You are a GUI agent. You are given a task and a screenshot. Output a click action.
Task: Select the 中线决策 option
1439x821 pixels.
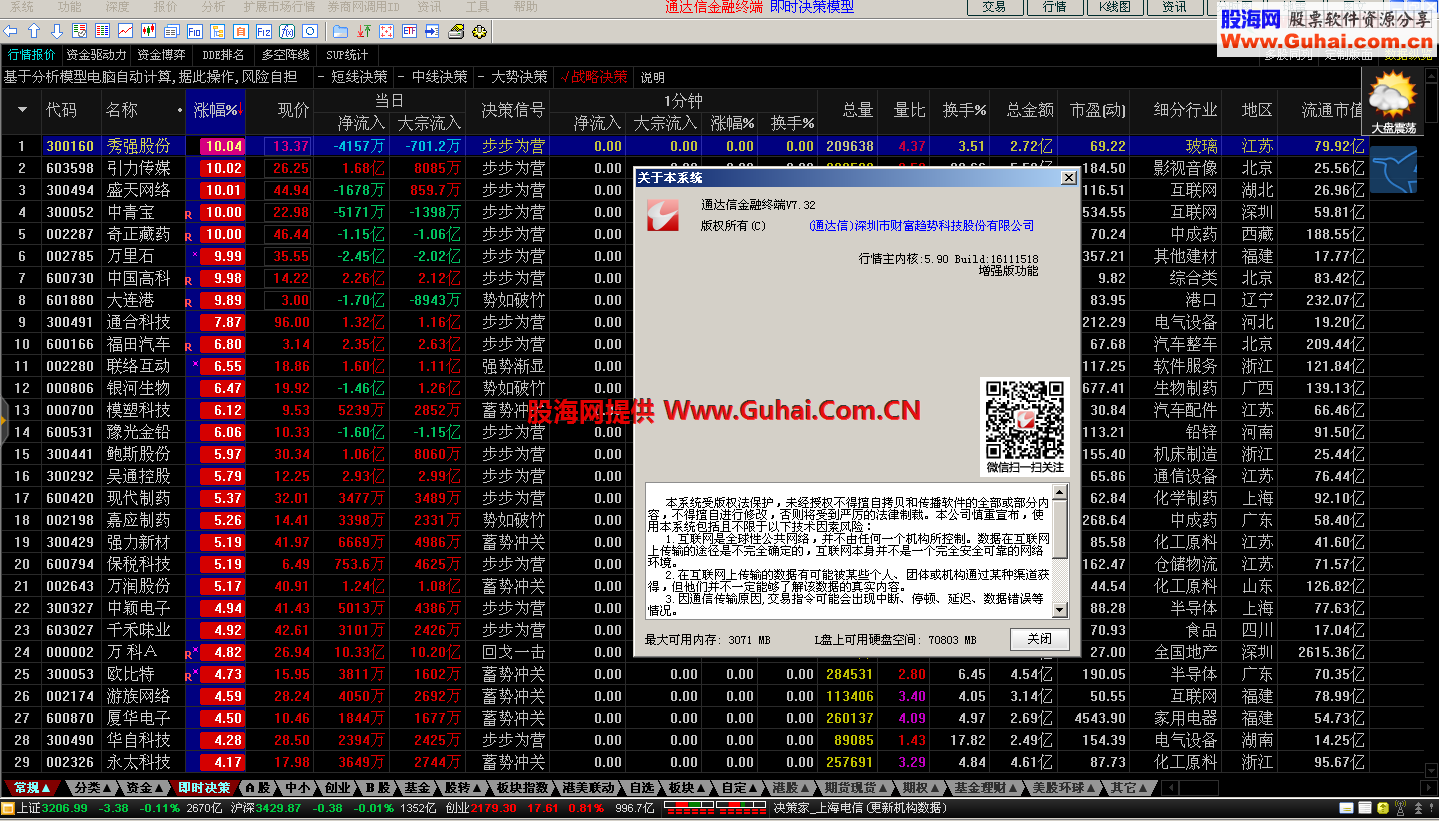432,77
